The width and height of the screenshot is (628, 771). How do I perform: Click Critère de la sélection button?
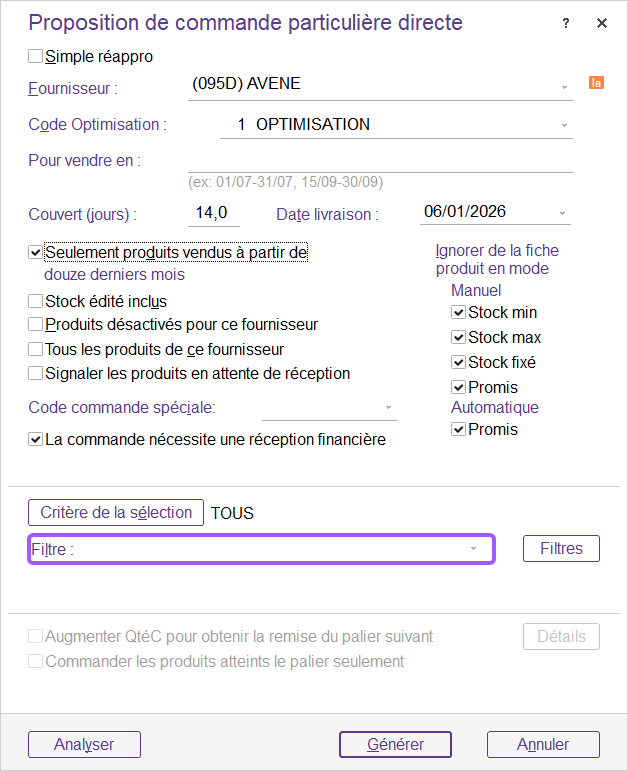tap(116, 513)
